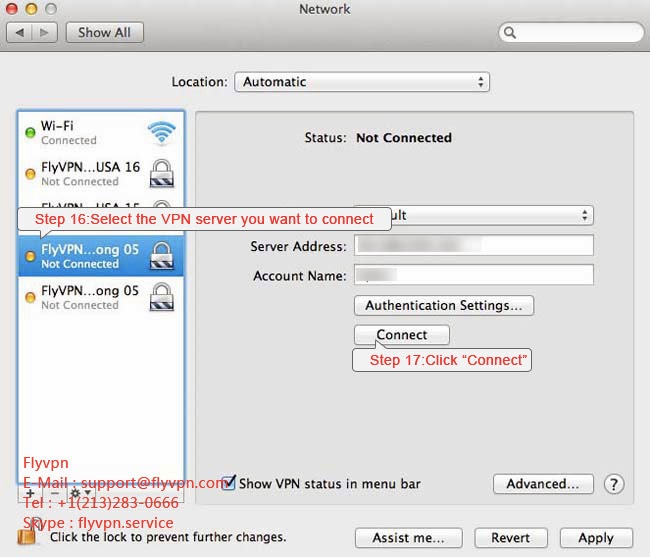Minimize the Network window with the yellow button
The height and width of the screenshot is (557, 650).
click(32, 9)
